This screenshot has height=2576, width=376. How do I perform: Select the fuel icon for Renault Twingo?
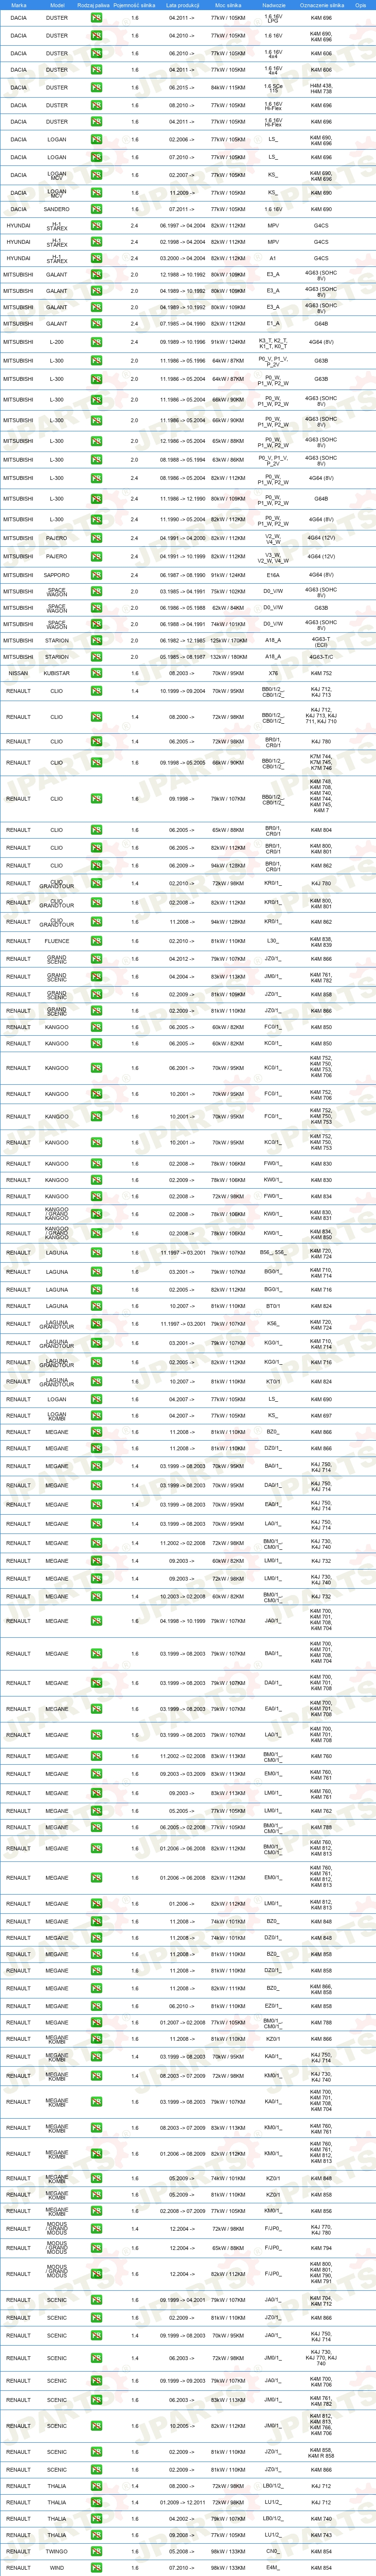pos(96,2551)
